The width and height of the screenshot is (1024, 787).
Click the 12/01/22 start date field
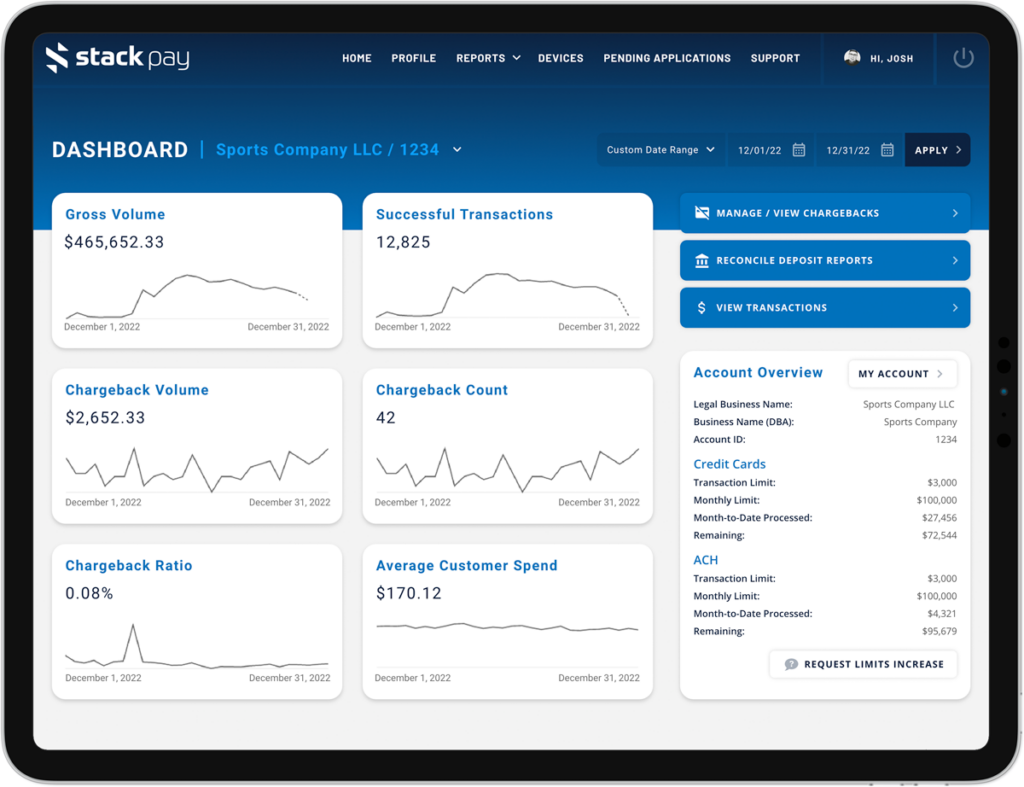pyautogui.click(x=760, y=150)
